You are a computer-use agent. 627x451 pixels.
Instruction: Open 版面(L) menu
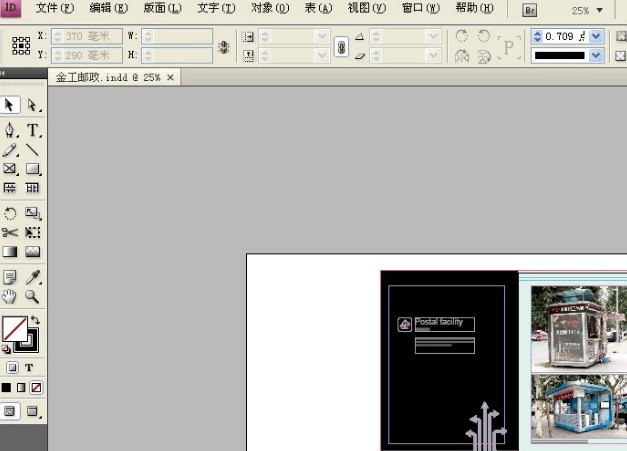click(x=162, y=8)
